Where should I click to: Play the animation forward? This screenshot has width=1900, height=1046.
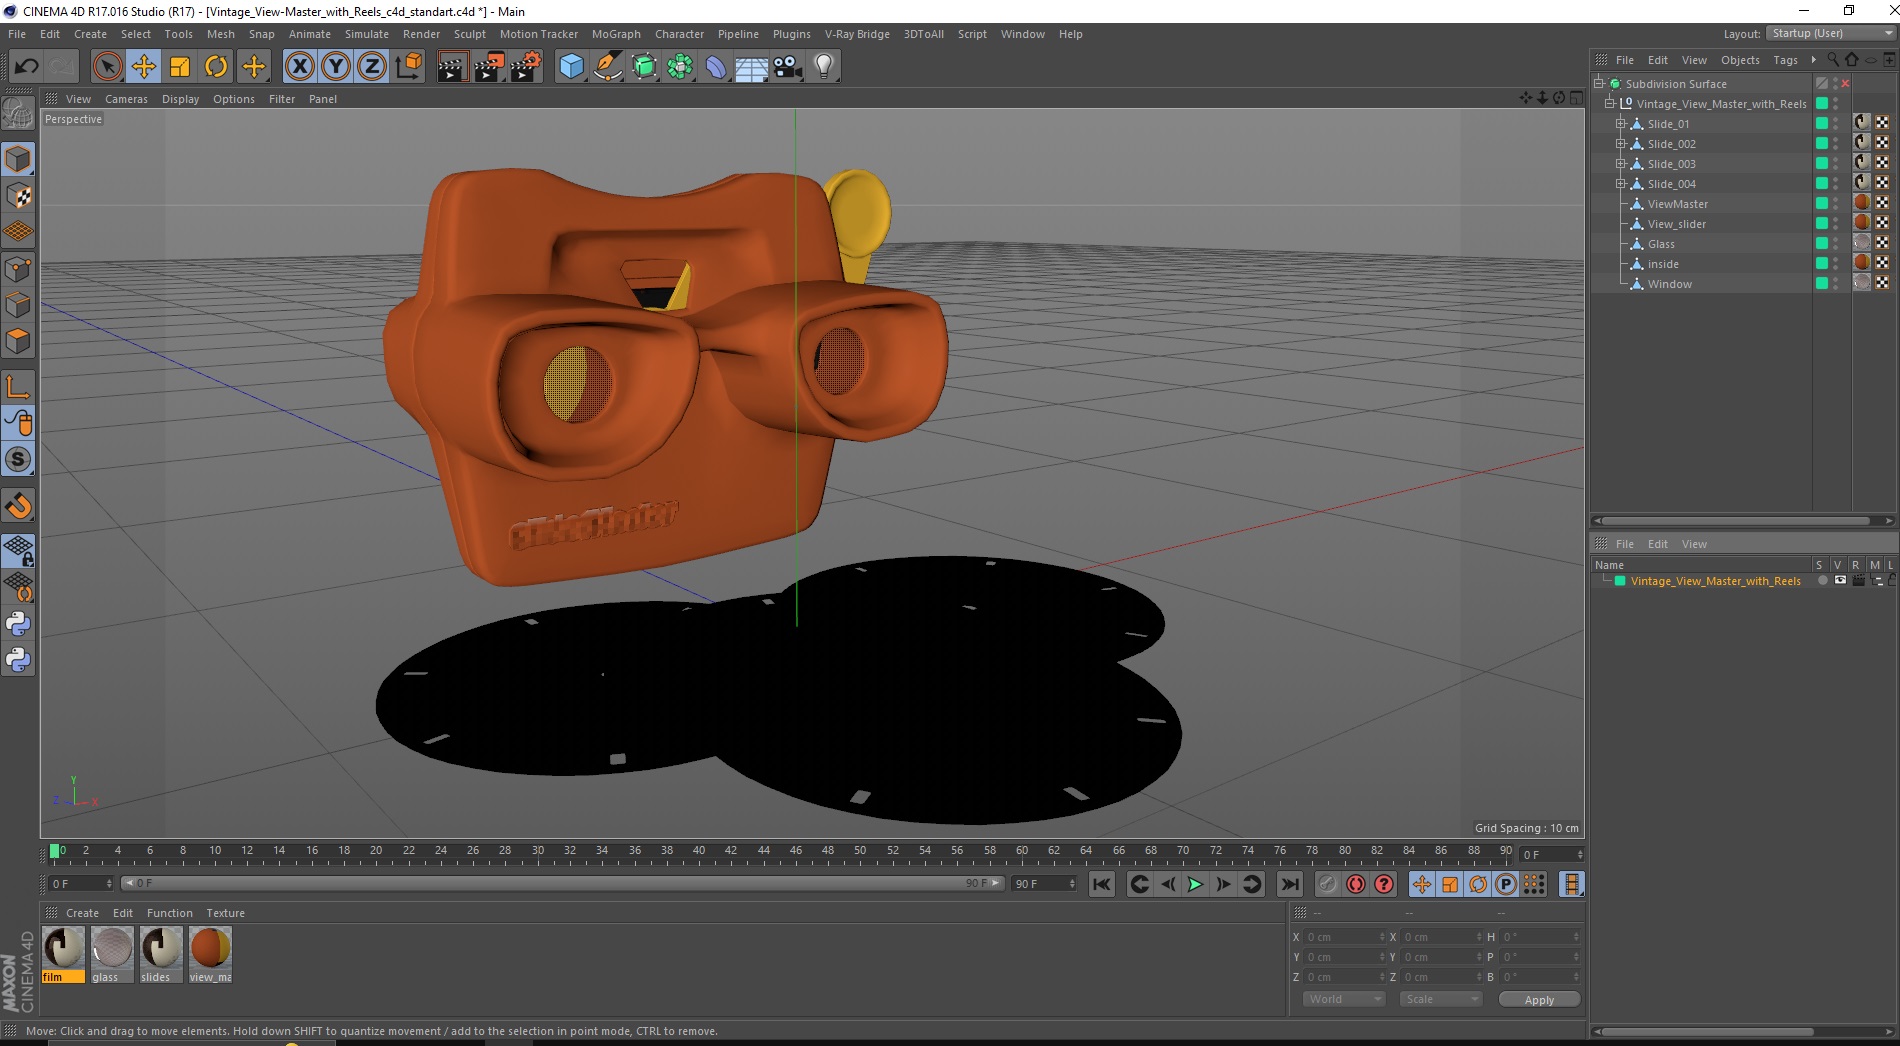point(1194,884)
